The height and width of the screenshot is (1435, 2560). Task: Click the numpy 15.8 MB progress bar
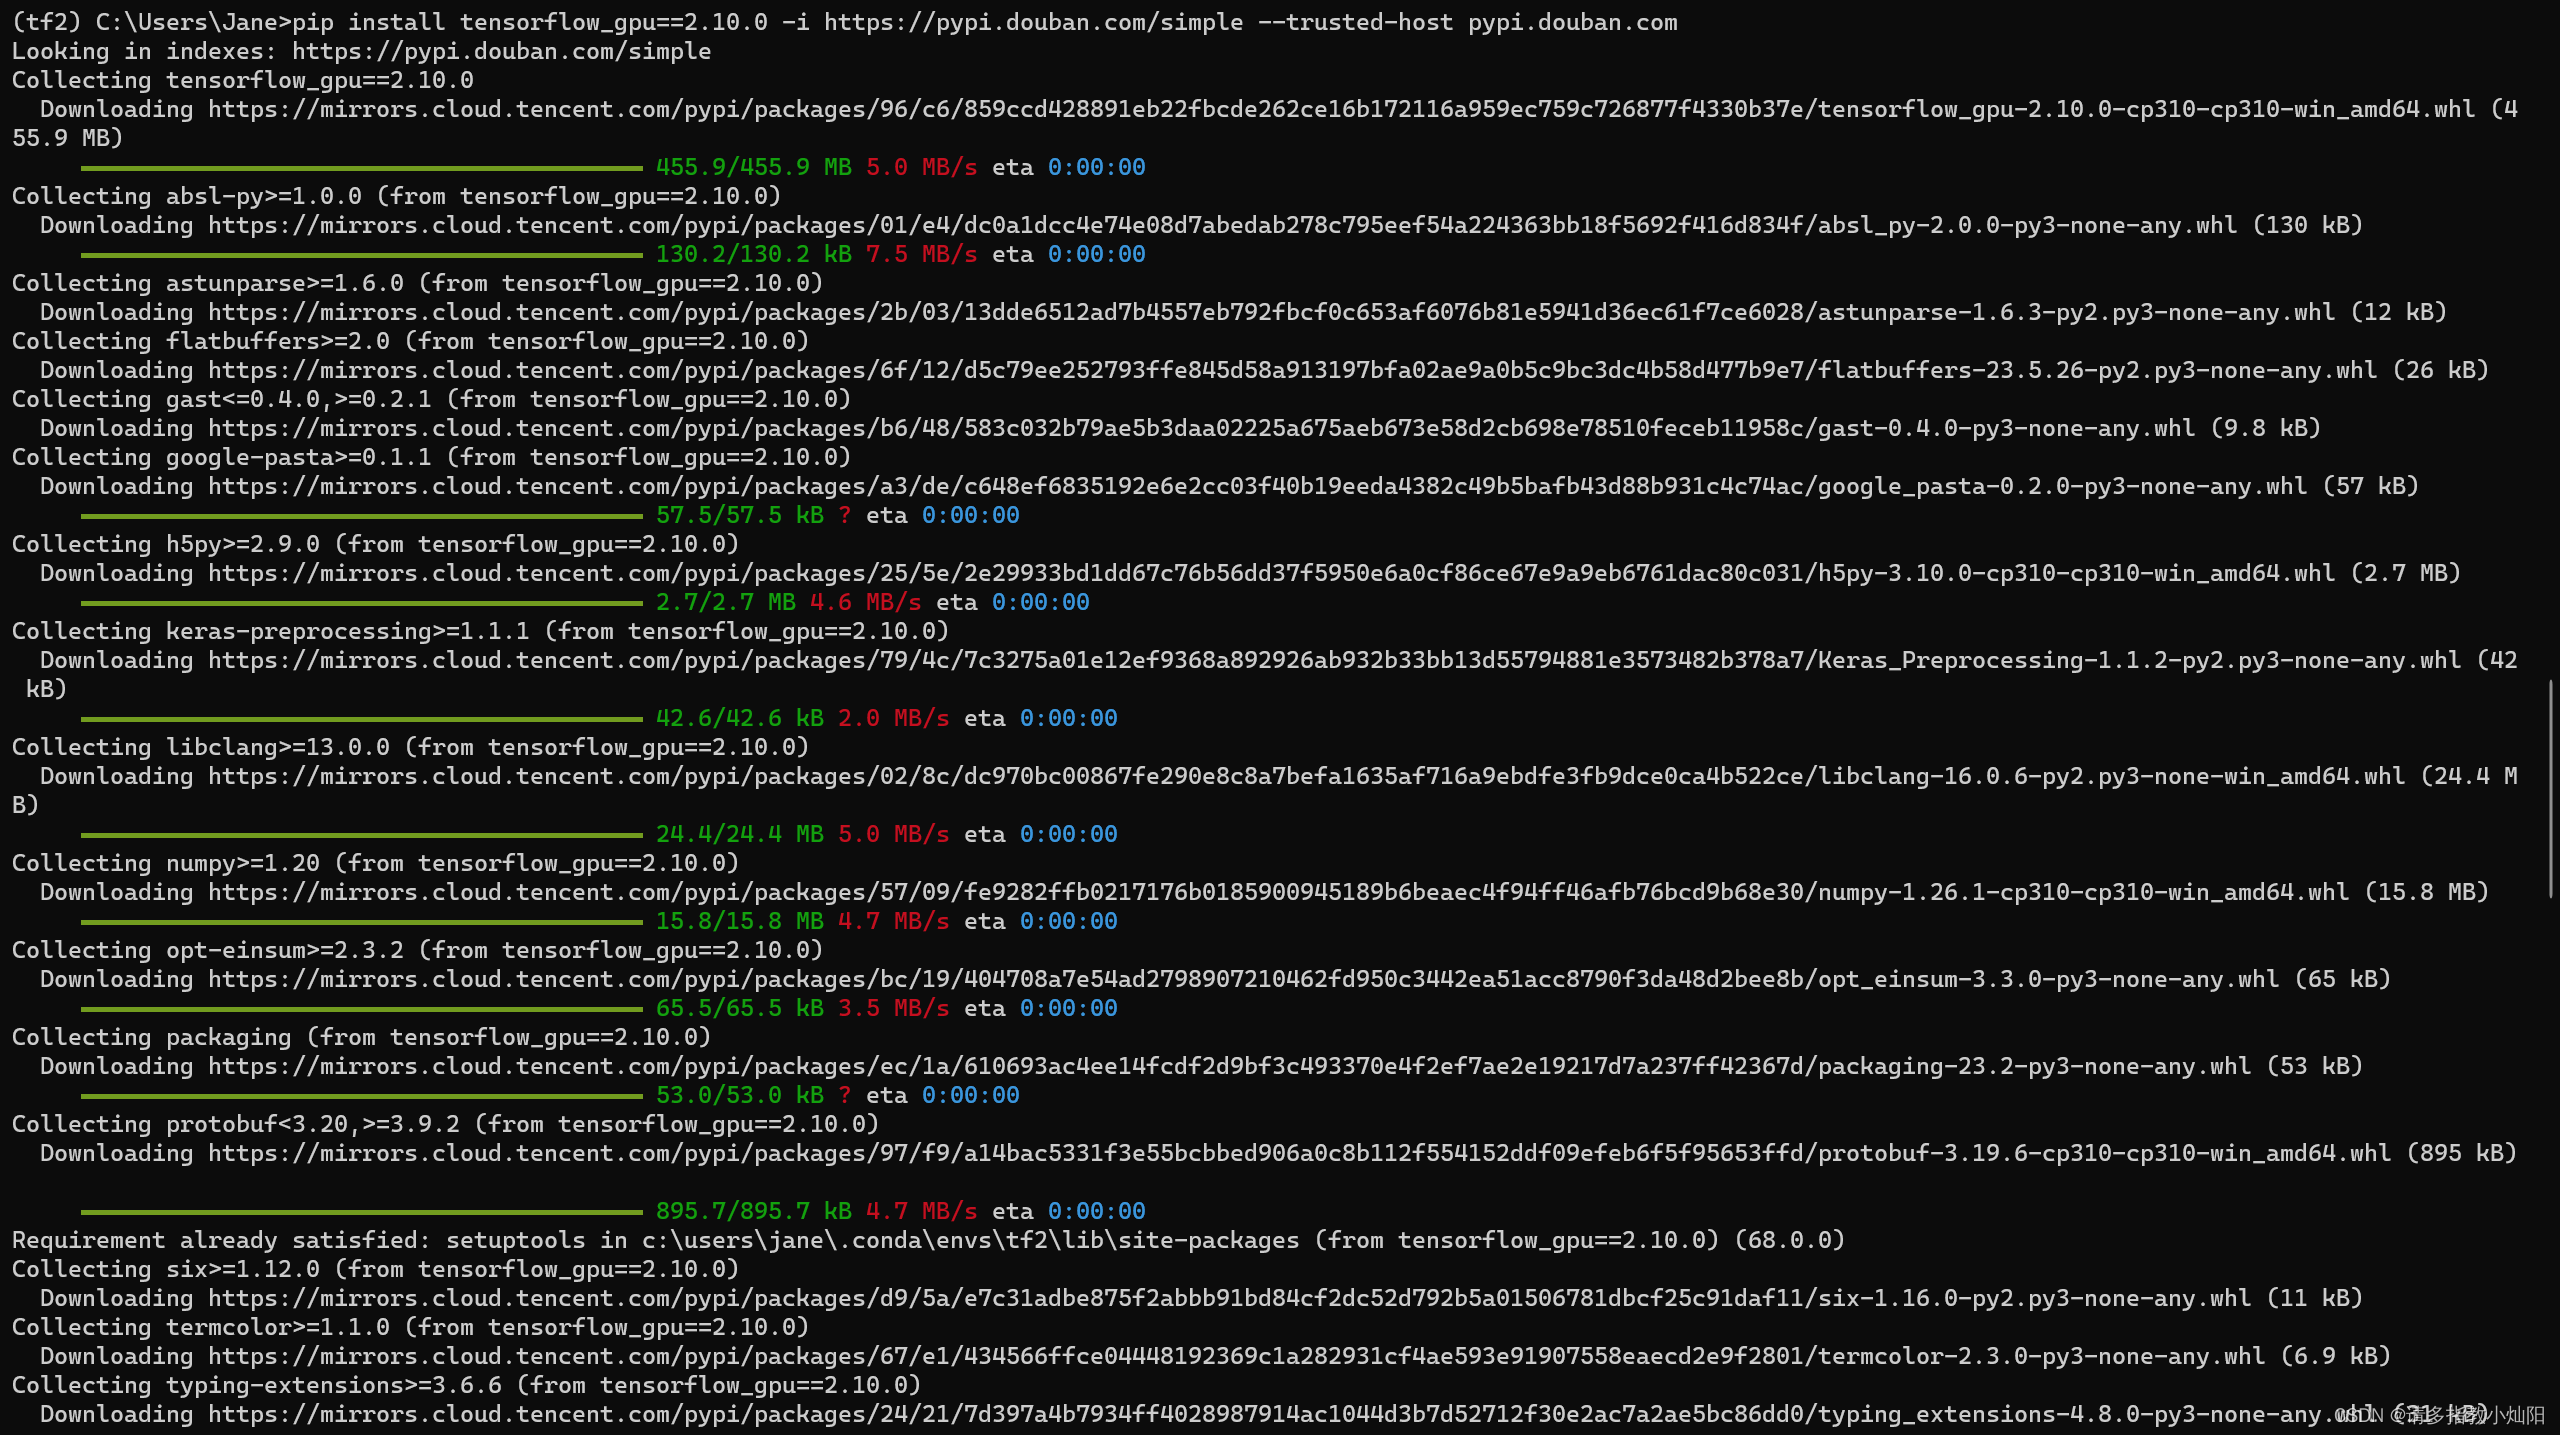point(360,921)
